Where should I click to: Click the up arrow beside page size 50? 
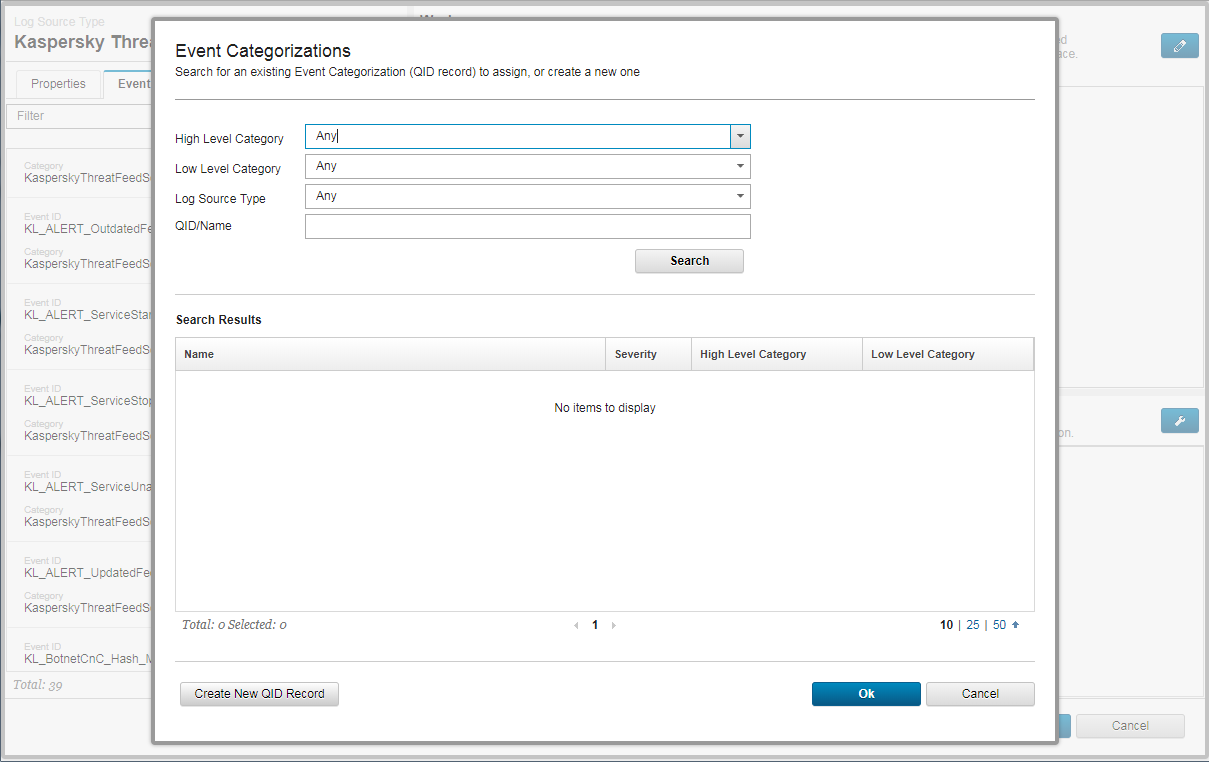tap(1016, 625)
